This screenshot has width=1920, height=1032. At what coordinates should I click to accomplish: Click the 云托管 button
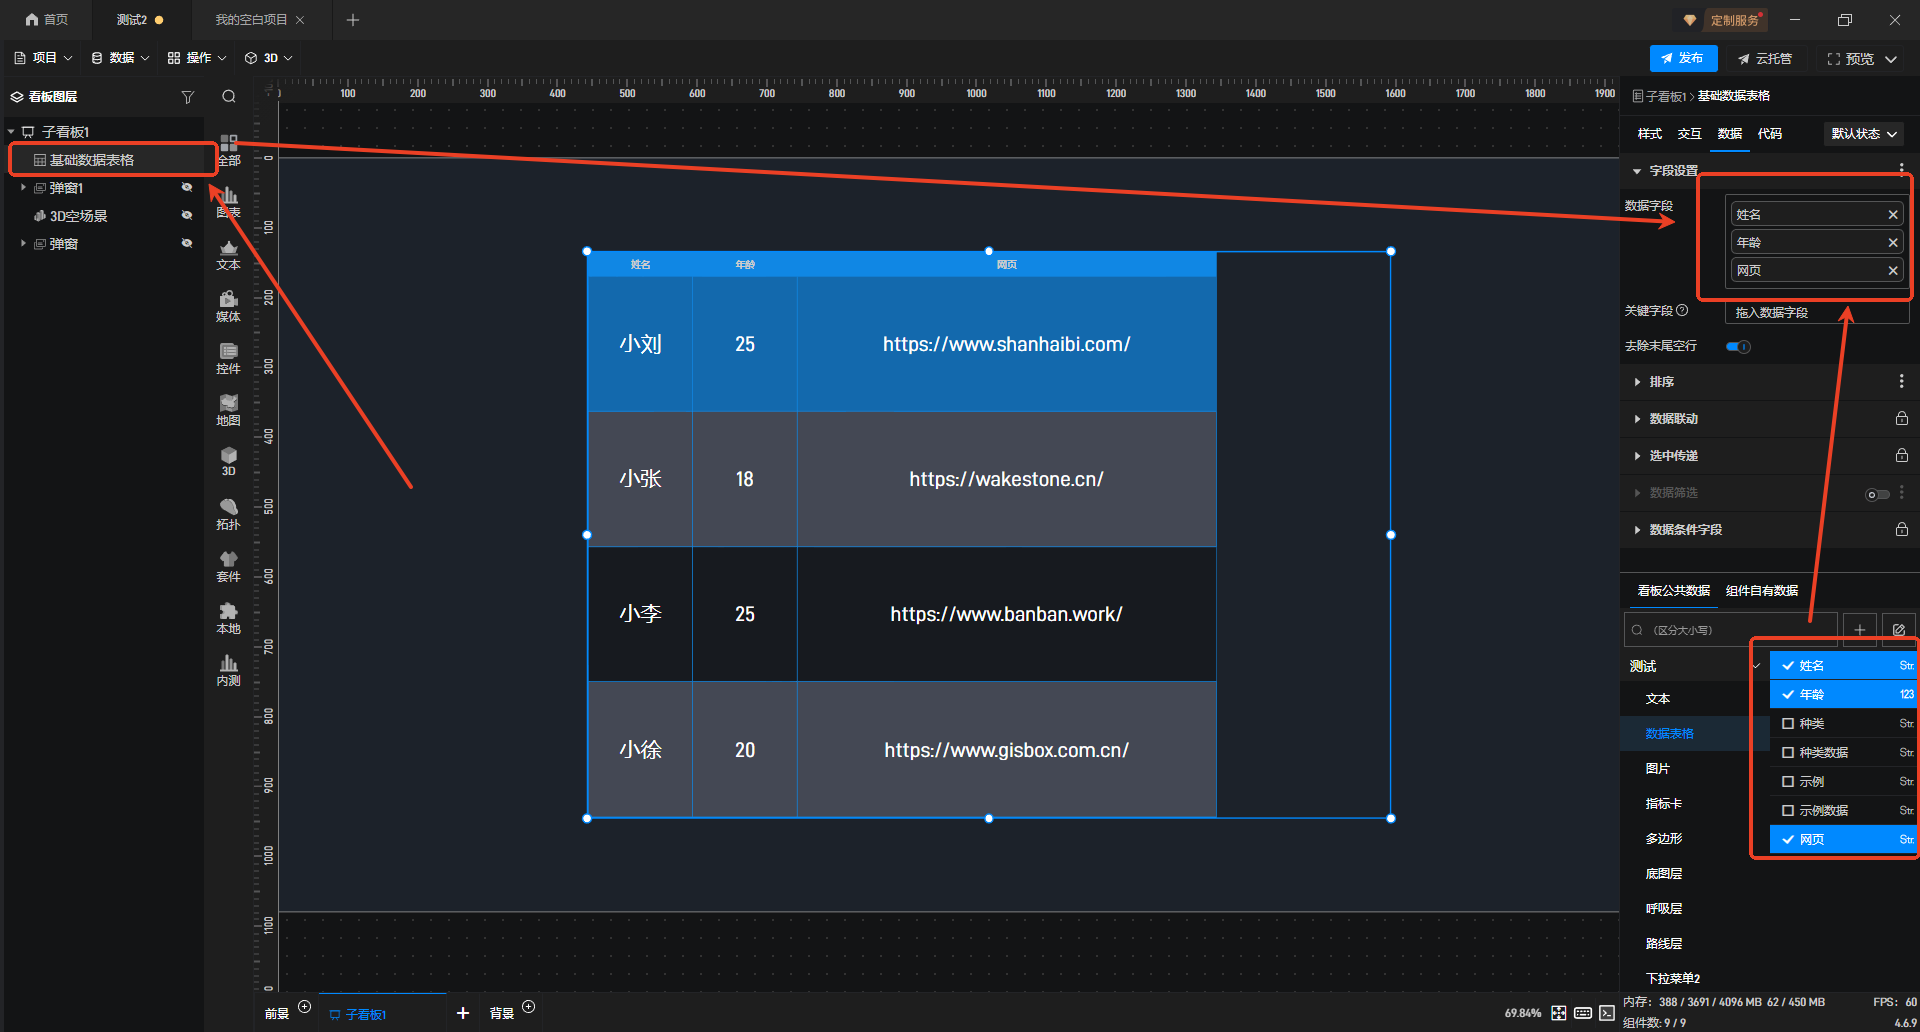pyautogui.click(x=1765, y=59)
